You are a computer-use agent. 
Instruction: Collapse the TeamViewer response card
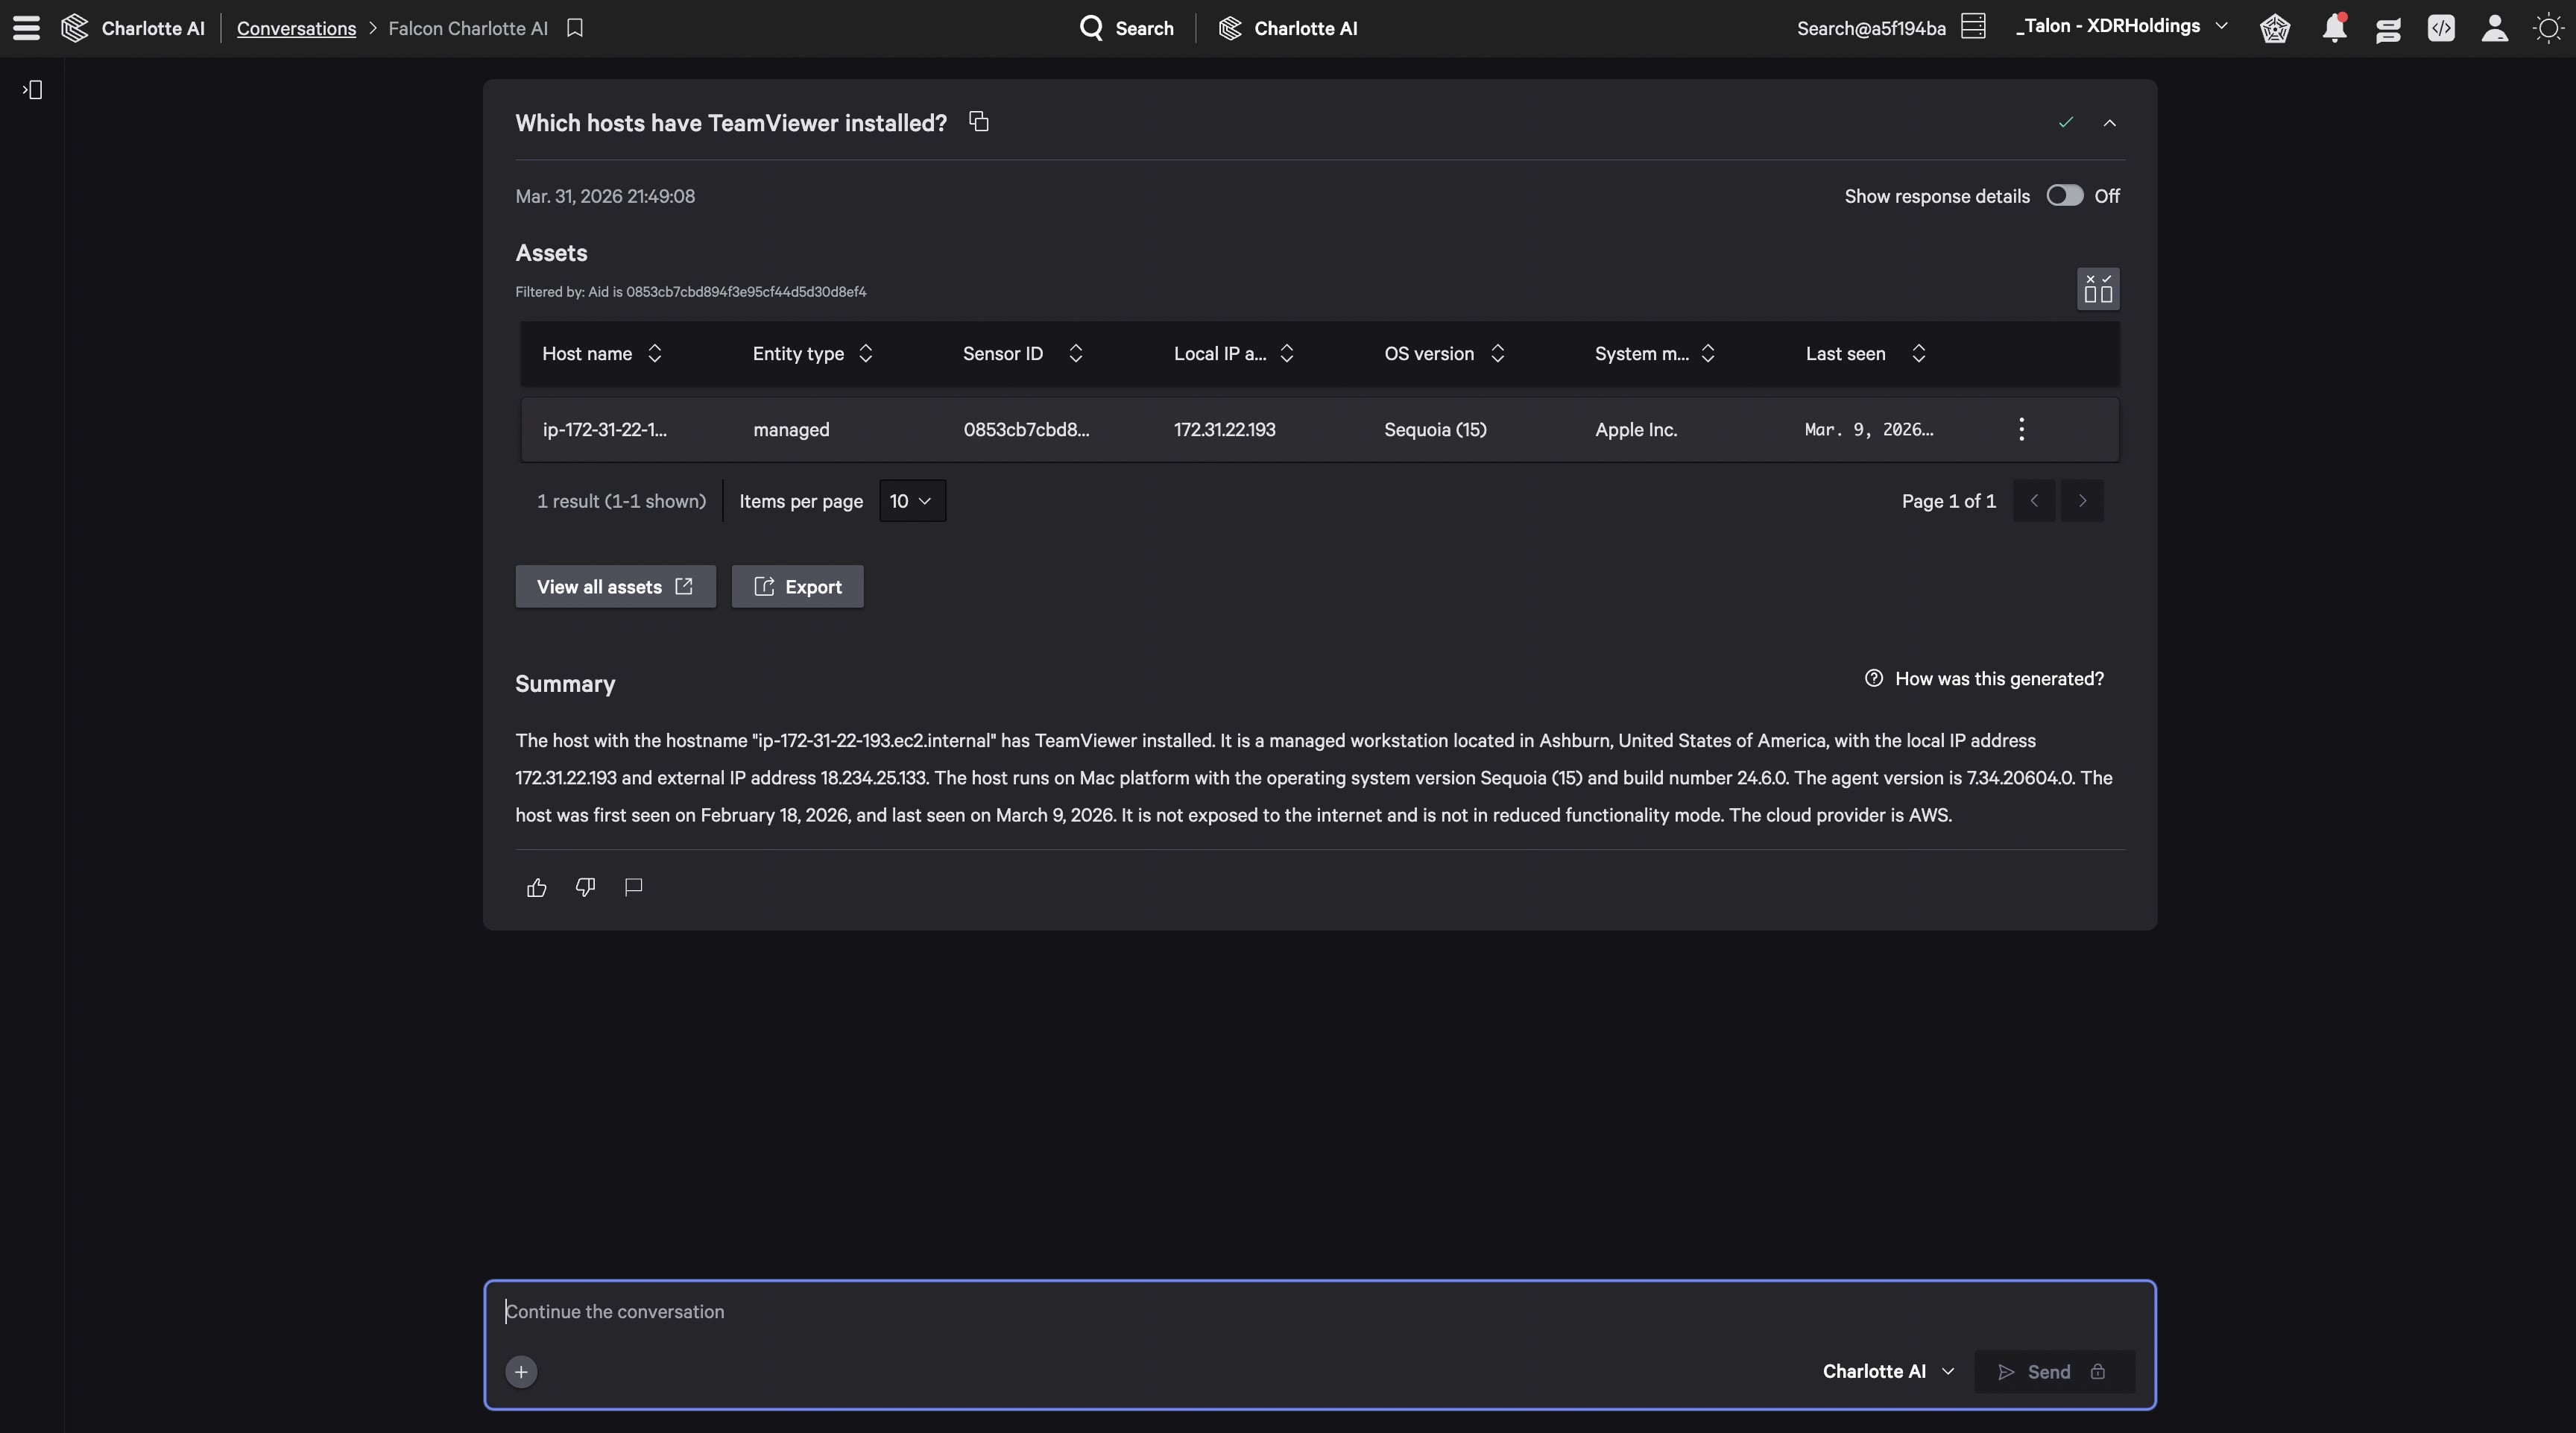pyautogui.click(x=2110, y=123)
